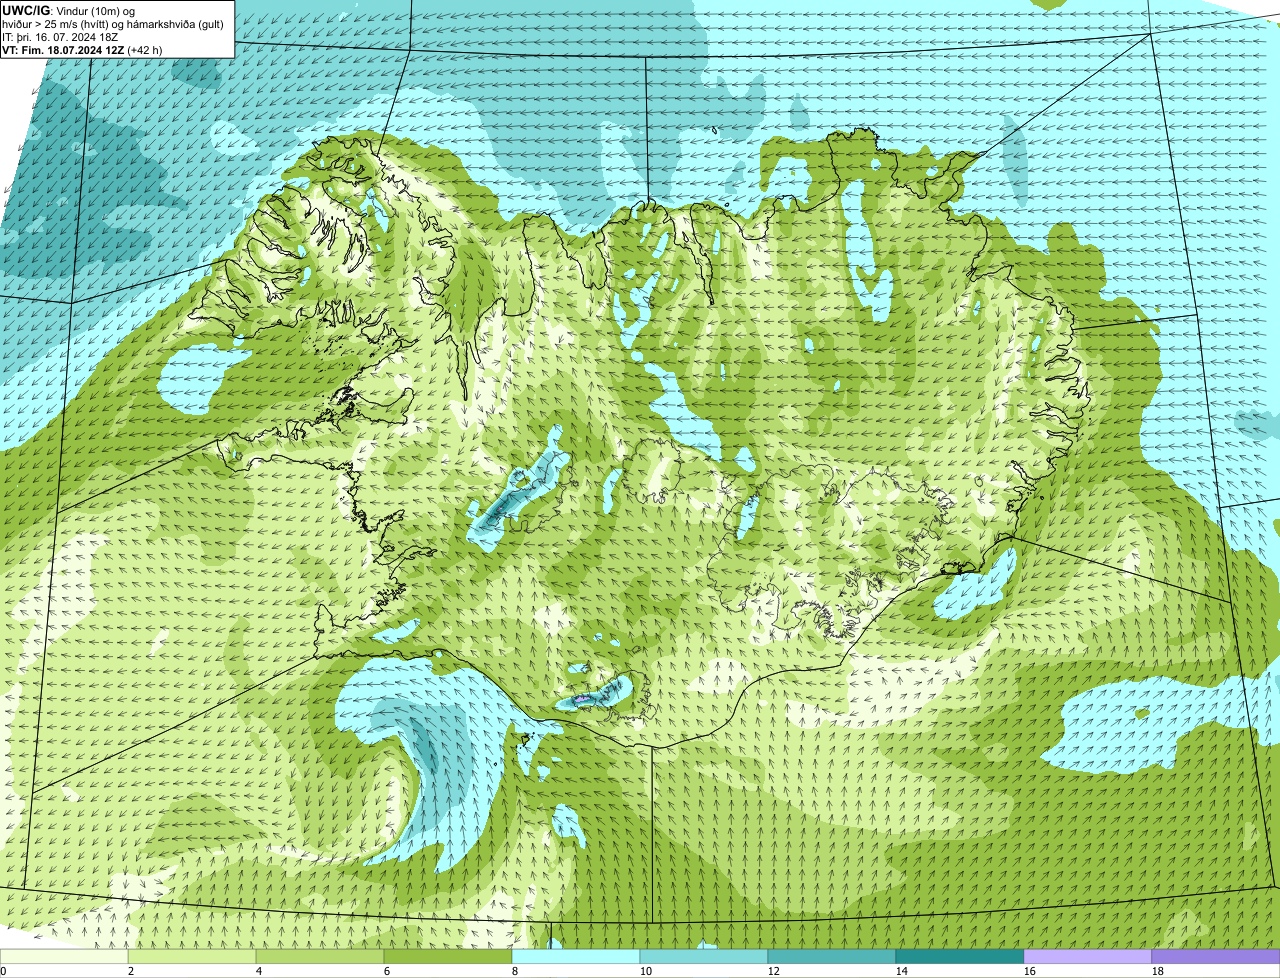This screenshot has height=978, width=1280.
Task: Click the olive green 6–8 m/s legend swatch
Action: (x=448, y=956)
